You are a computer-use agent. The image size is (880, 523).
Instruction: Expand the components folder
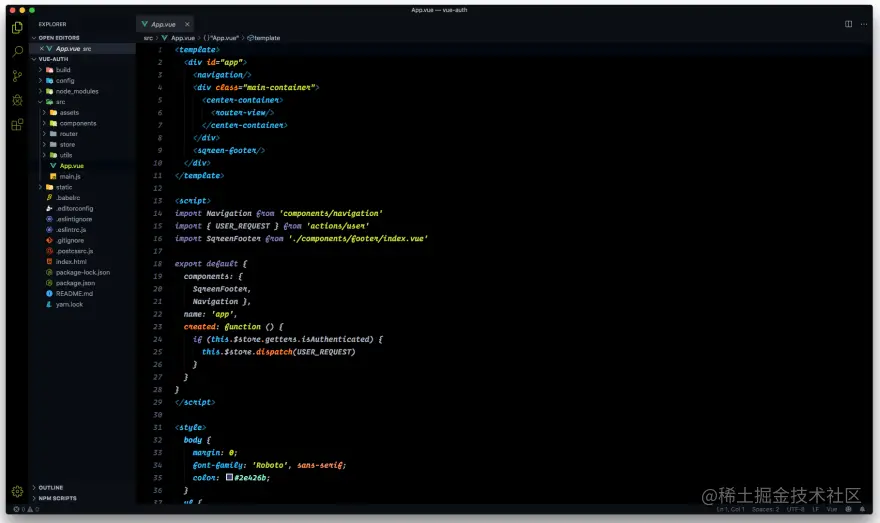point(77,123)
